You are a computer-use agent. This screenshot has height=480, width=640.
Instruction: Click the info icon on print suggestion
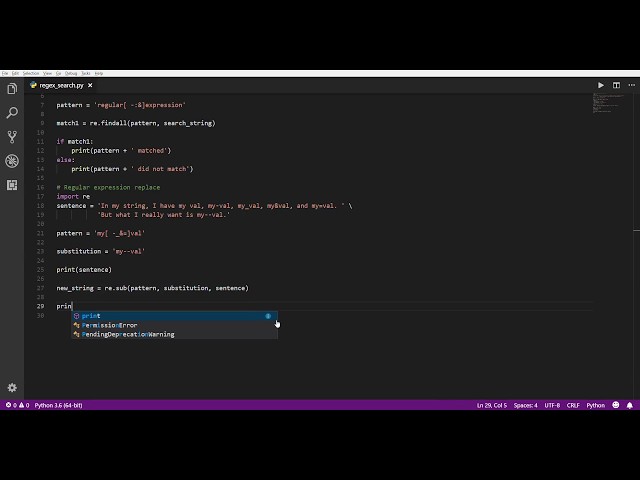tap(268, 316)
